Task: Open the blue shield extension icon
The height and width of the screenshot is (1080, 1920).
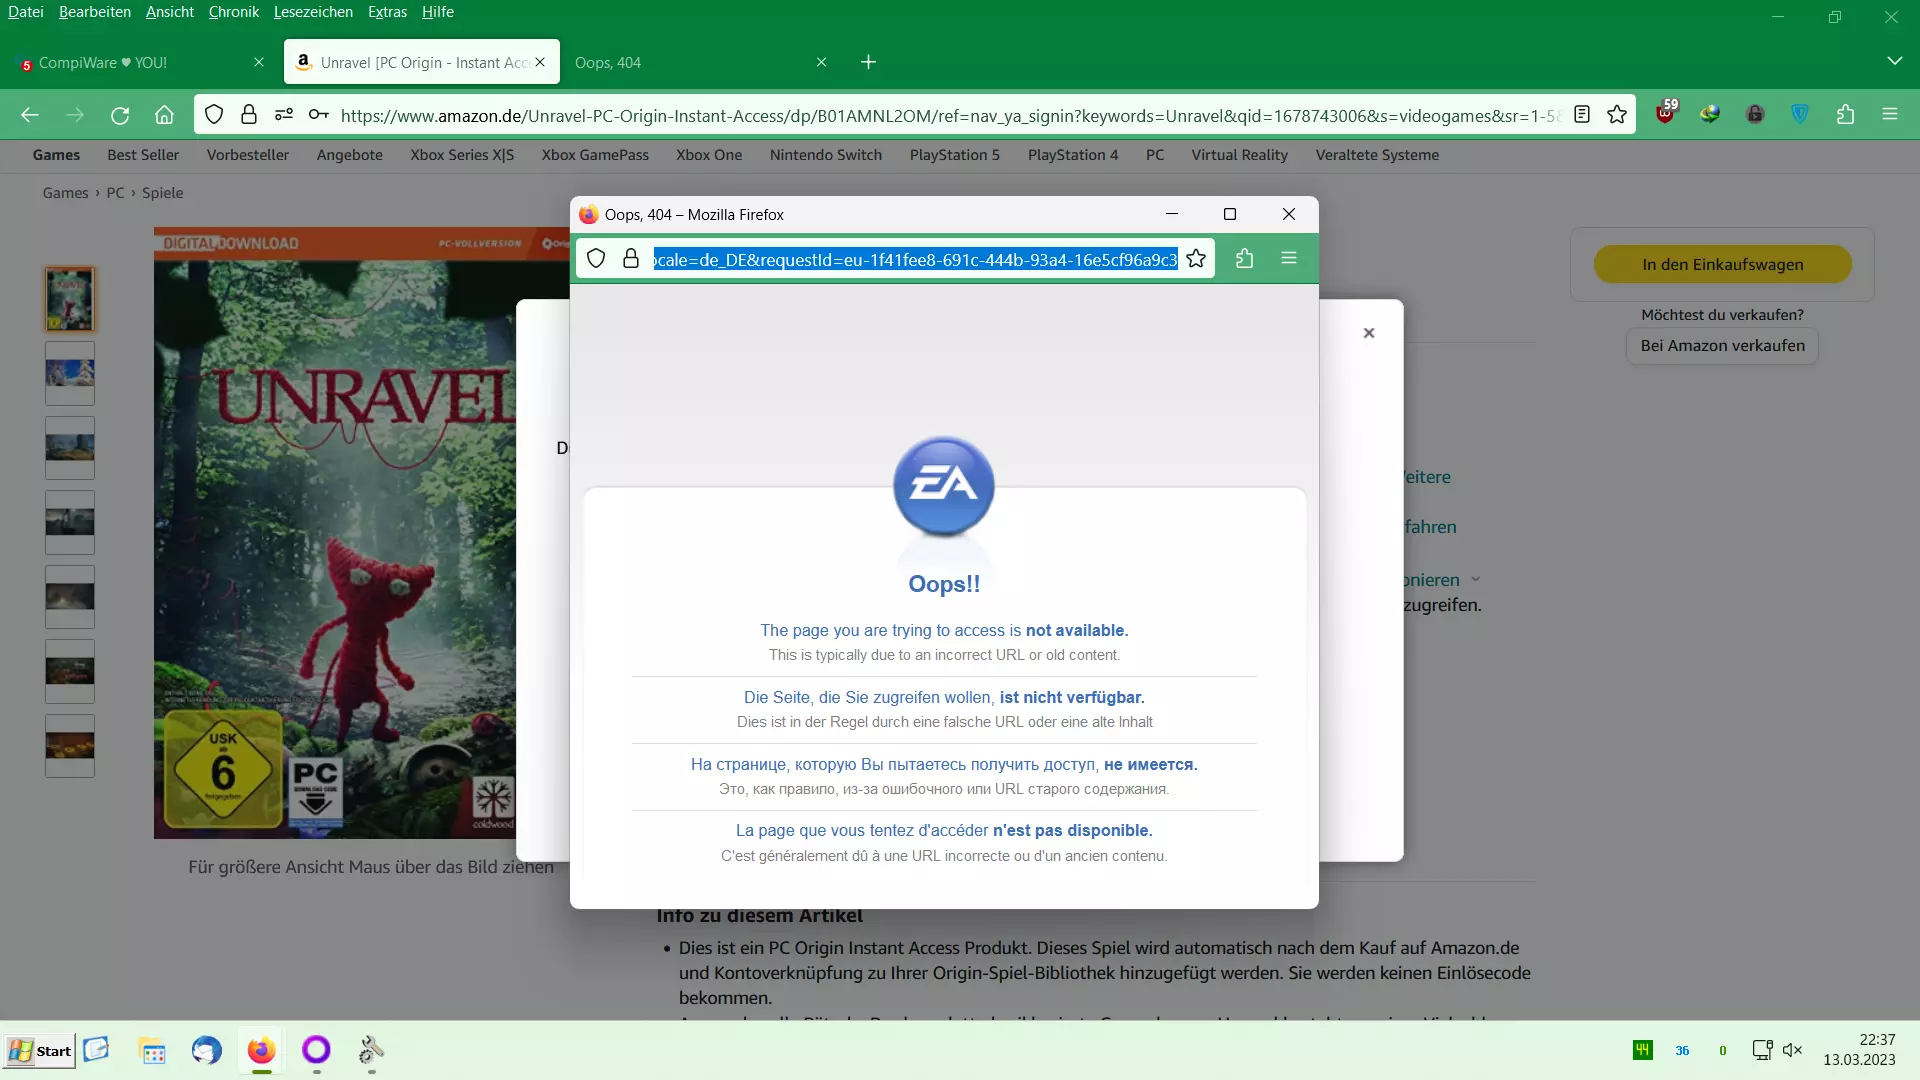Action: (x=1800, y=115)
